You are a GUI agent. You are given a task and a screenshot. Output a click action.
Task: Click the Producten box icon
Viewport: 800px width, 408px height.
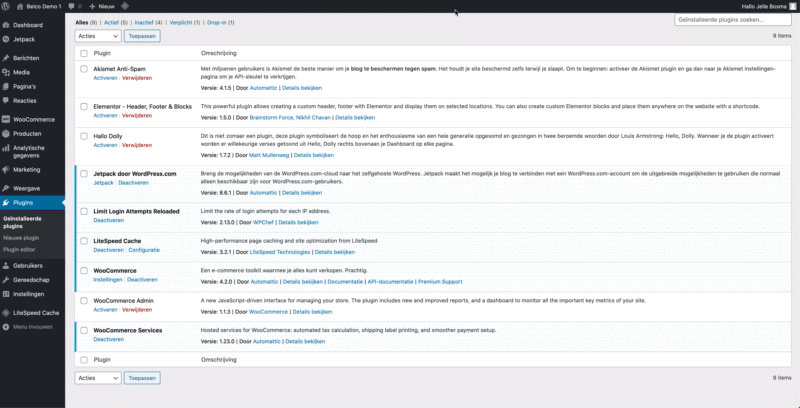tap(6, 134)
